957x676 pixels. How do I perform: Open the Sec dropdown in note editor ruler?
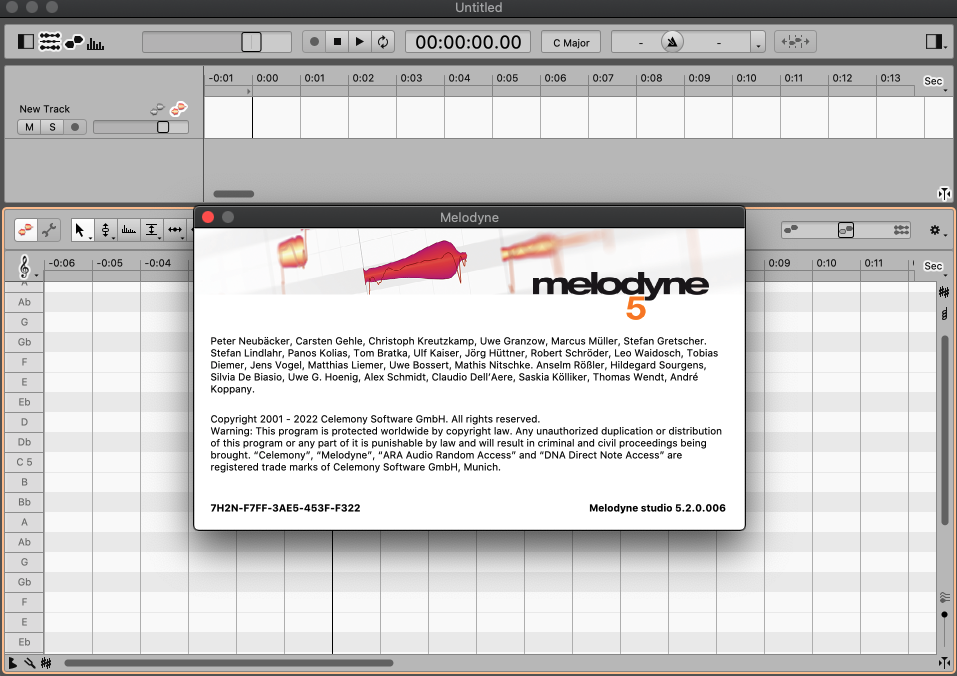(x=935, y=267)
